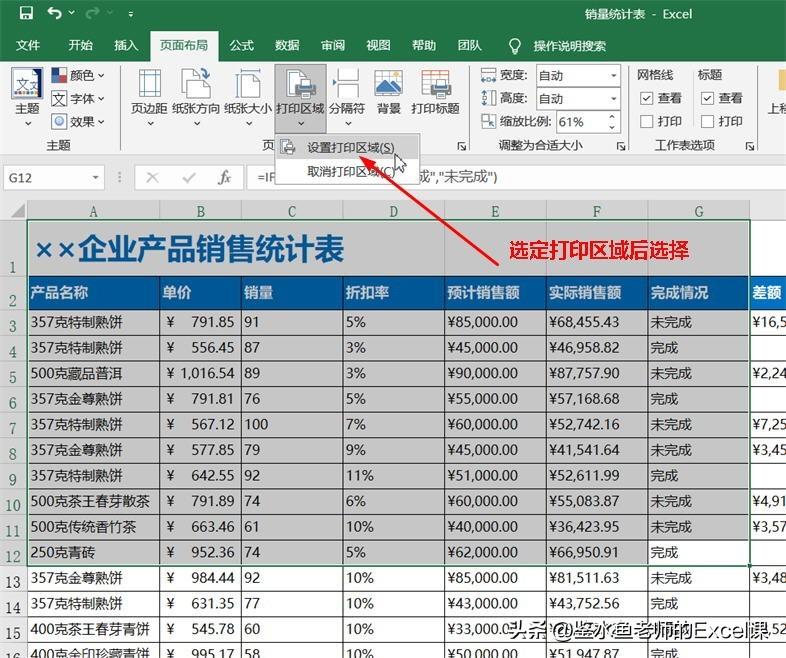The image size is (786, 658).
Task: Open the 文件 tab
Action: pos(28,46)
